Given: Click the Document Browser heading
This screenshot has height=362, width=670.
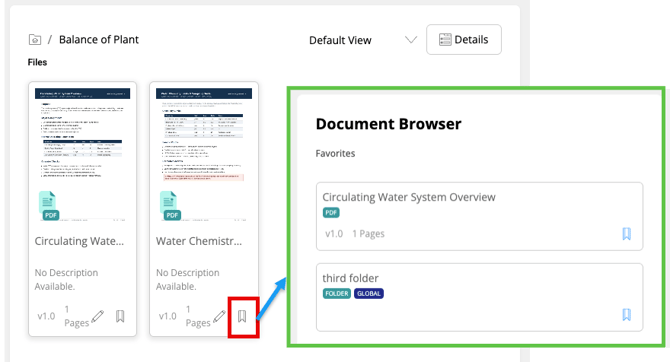Looking at the screenshot, I should [388, 124].
